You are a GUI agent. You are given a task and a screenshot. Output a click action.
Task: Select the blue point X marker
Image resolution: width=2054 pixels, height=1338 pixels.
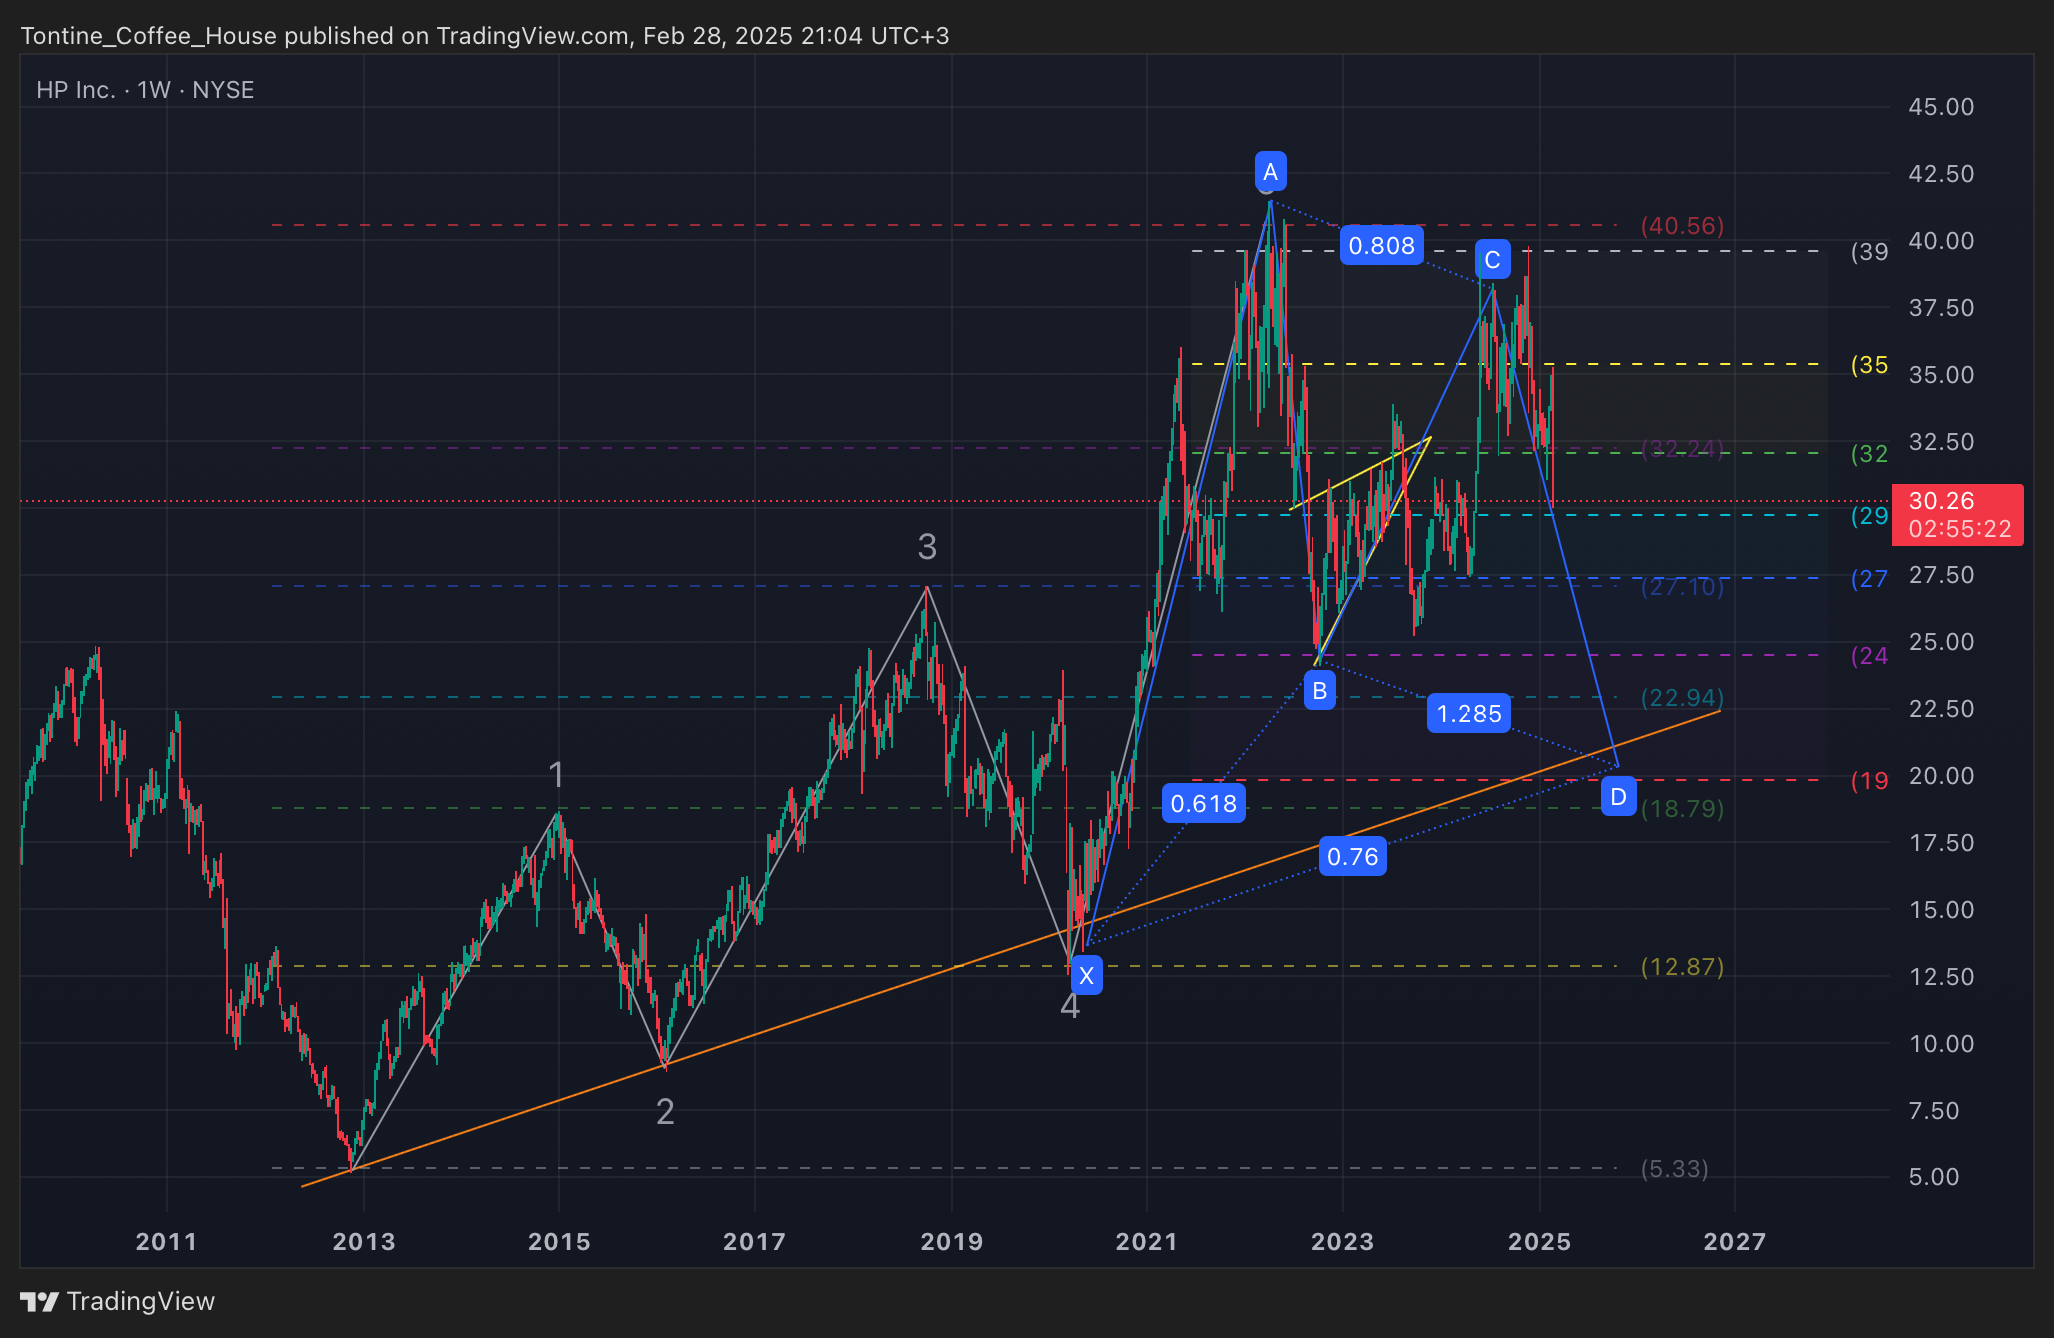pos(1086,975)
